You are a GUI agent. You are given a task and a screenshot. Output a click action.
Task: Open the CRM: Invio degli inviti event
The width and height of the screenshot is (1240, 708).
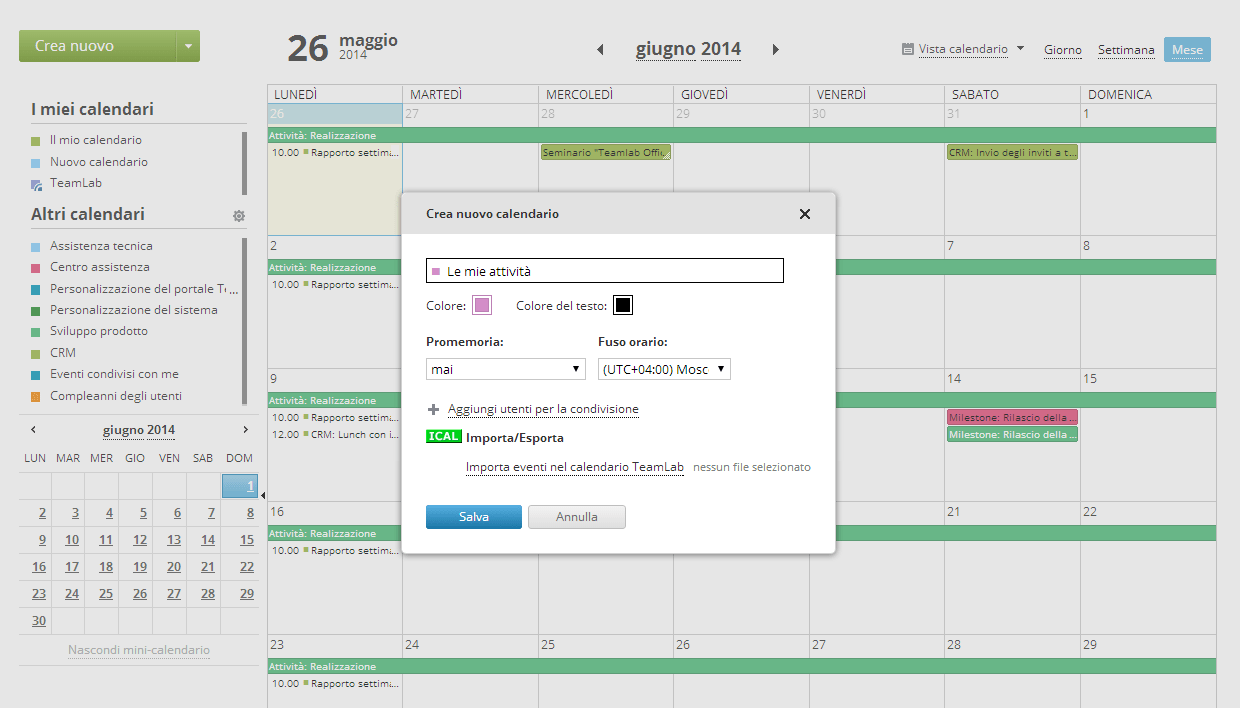point(1012,153)
